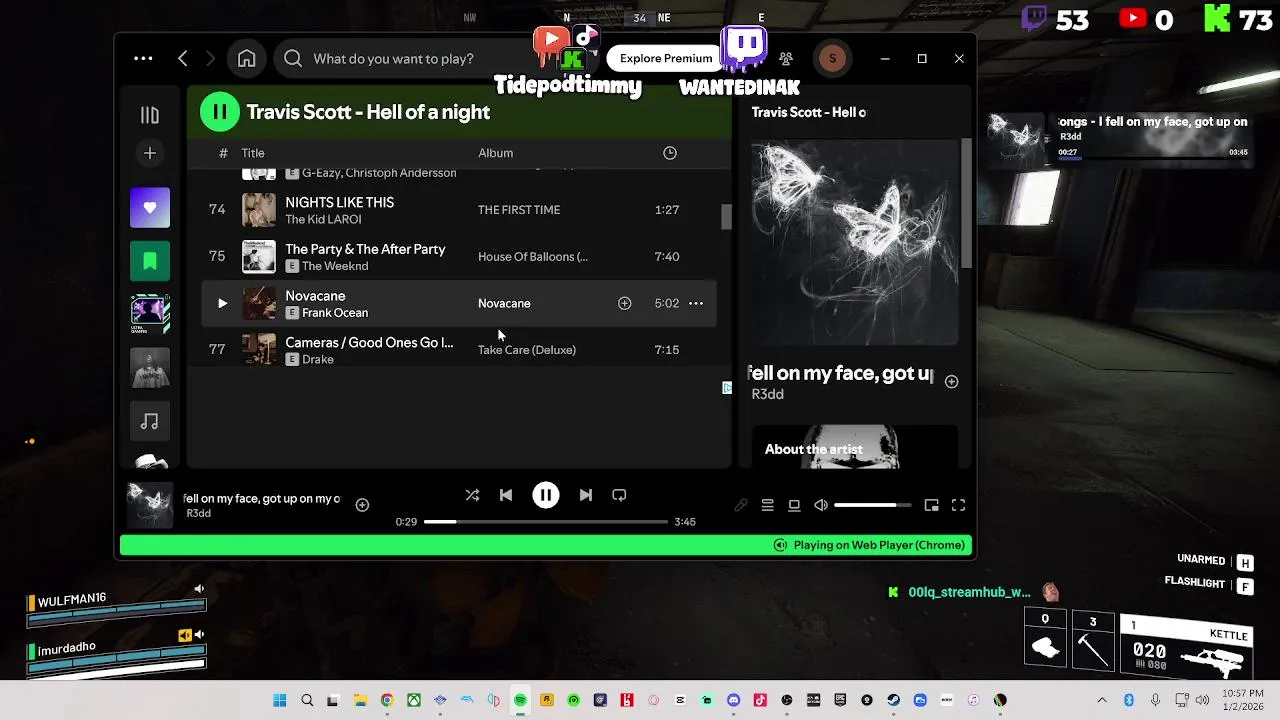
Task: Add Novacane to Liked Songs
Action: [x=624, y=303]
